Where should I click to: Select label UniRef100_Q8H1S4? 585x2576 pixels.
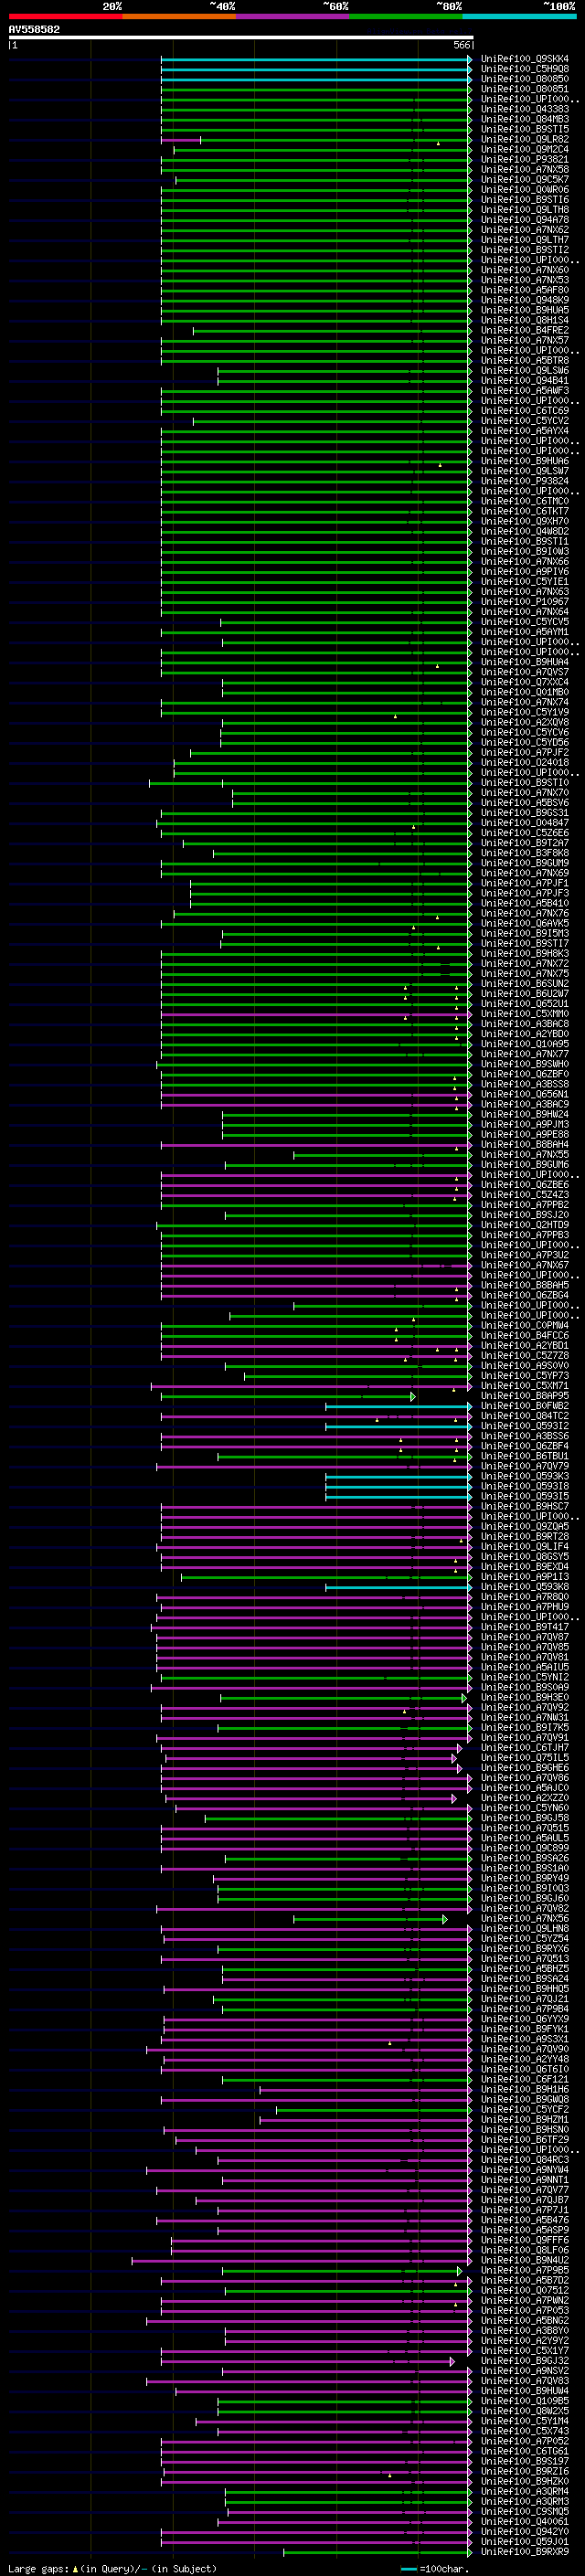coord(525,320)
